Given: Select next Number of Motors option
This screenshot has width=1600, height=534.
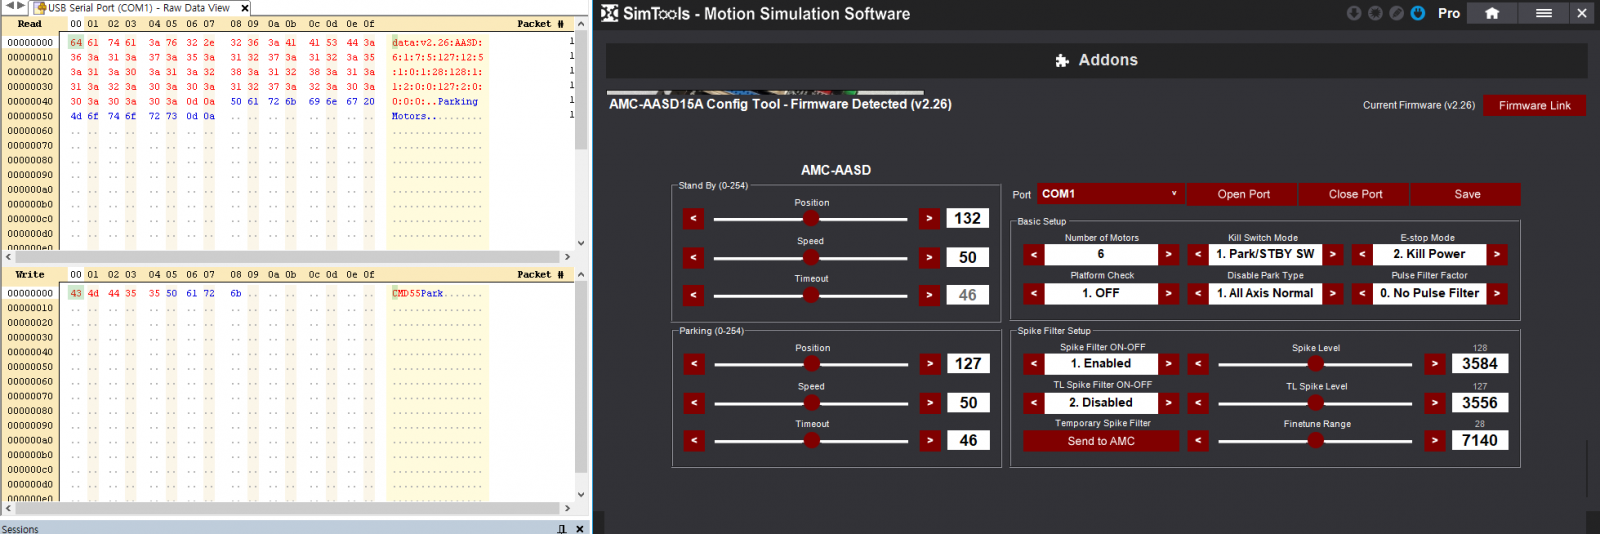Looking at the screenshot, I should click(x=1168, y=255).
